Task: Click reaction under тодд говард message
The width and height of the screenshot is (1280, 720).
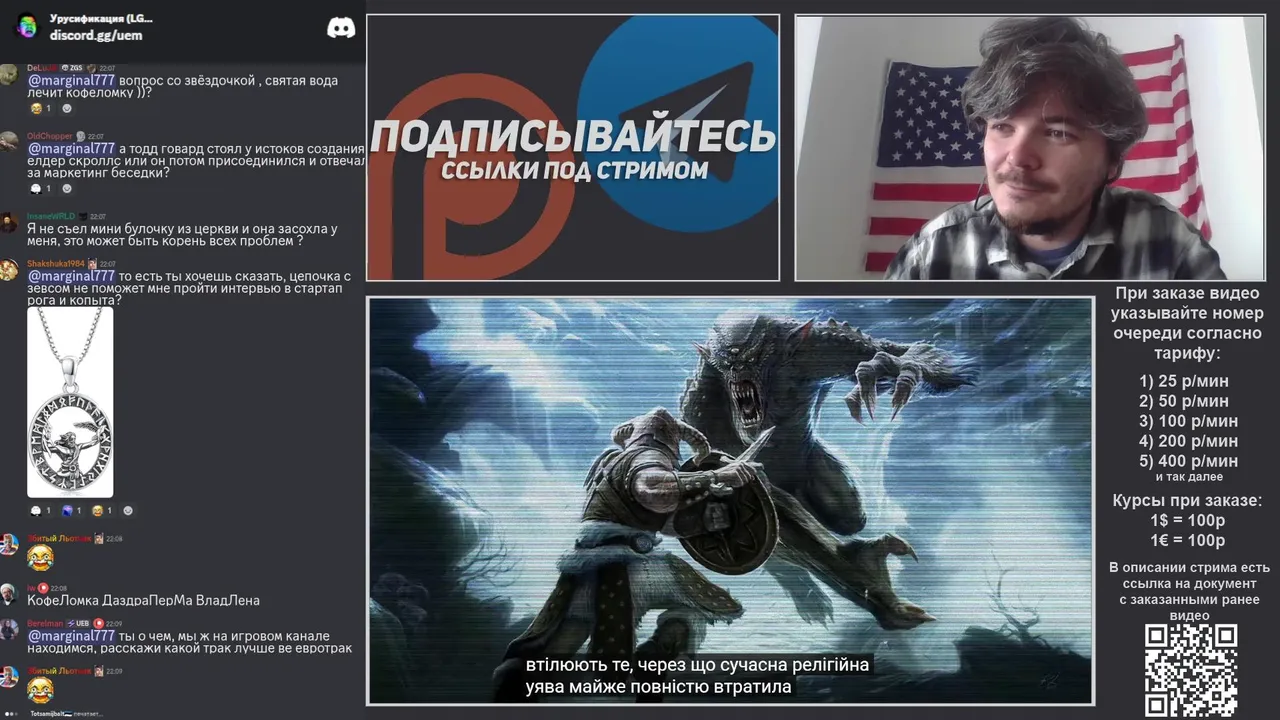Action: click(41, 188)
